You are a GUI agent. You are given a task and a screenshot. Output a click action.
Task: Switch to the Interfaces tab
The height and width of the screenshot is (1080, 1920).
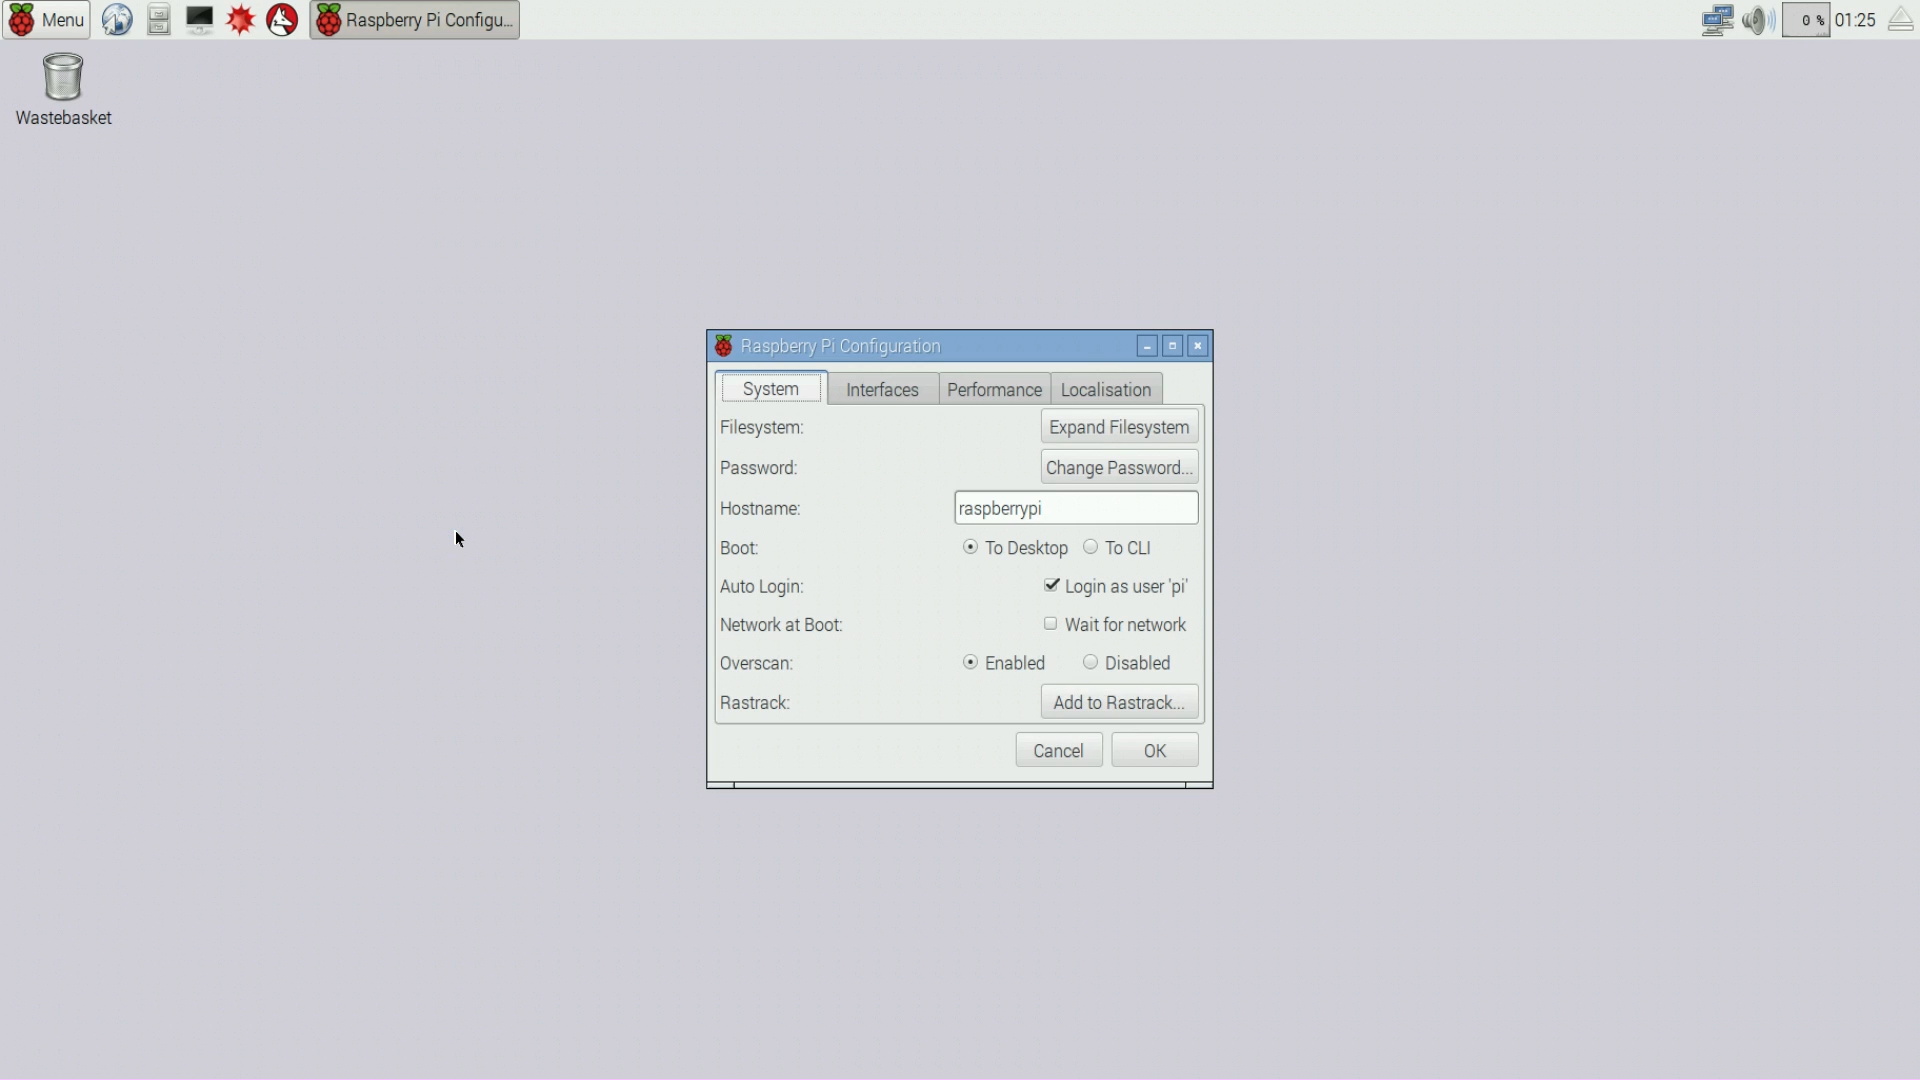pos(882,390)
